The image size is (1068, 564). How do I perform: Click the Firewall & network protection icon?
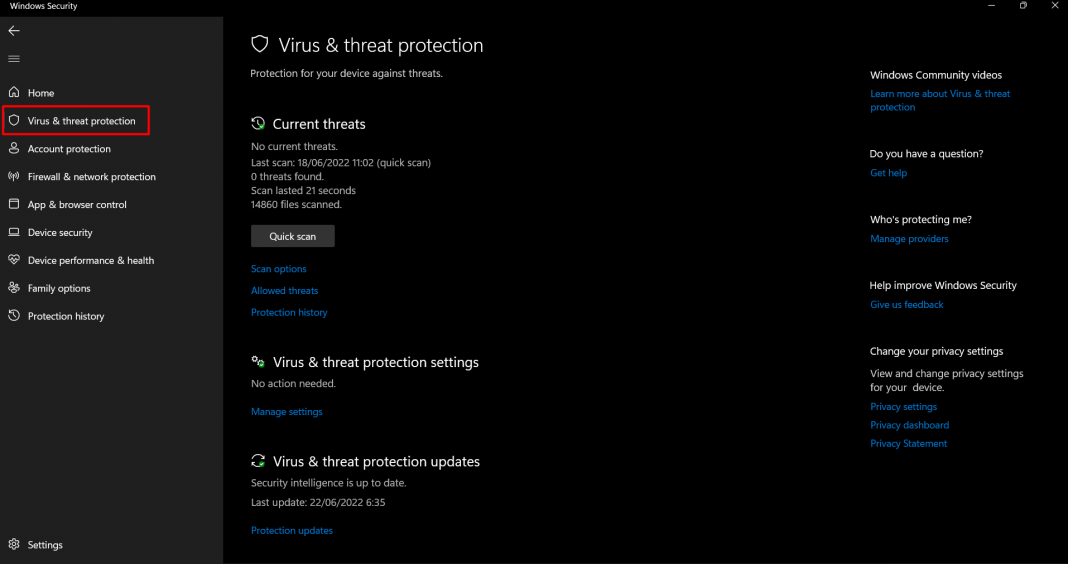14,177
